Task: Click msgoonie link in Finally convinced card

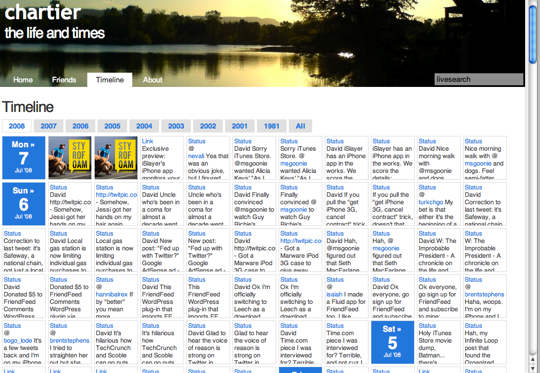Action: [293, 210]
